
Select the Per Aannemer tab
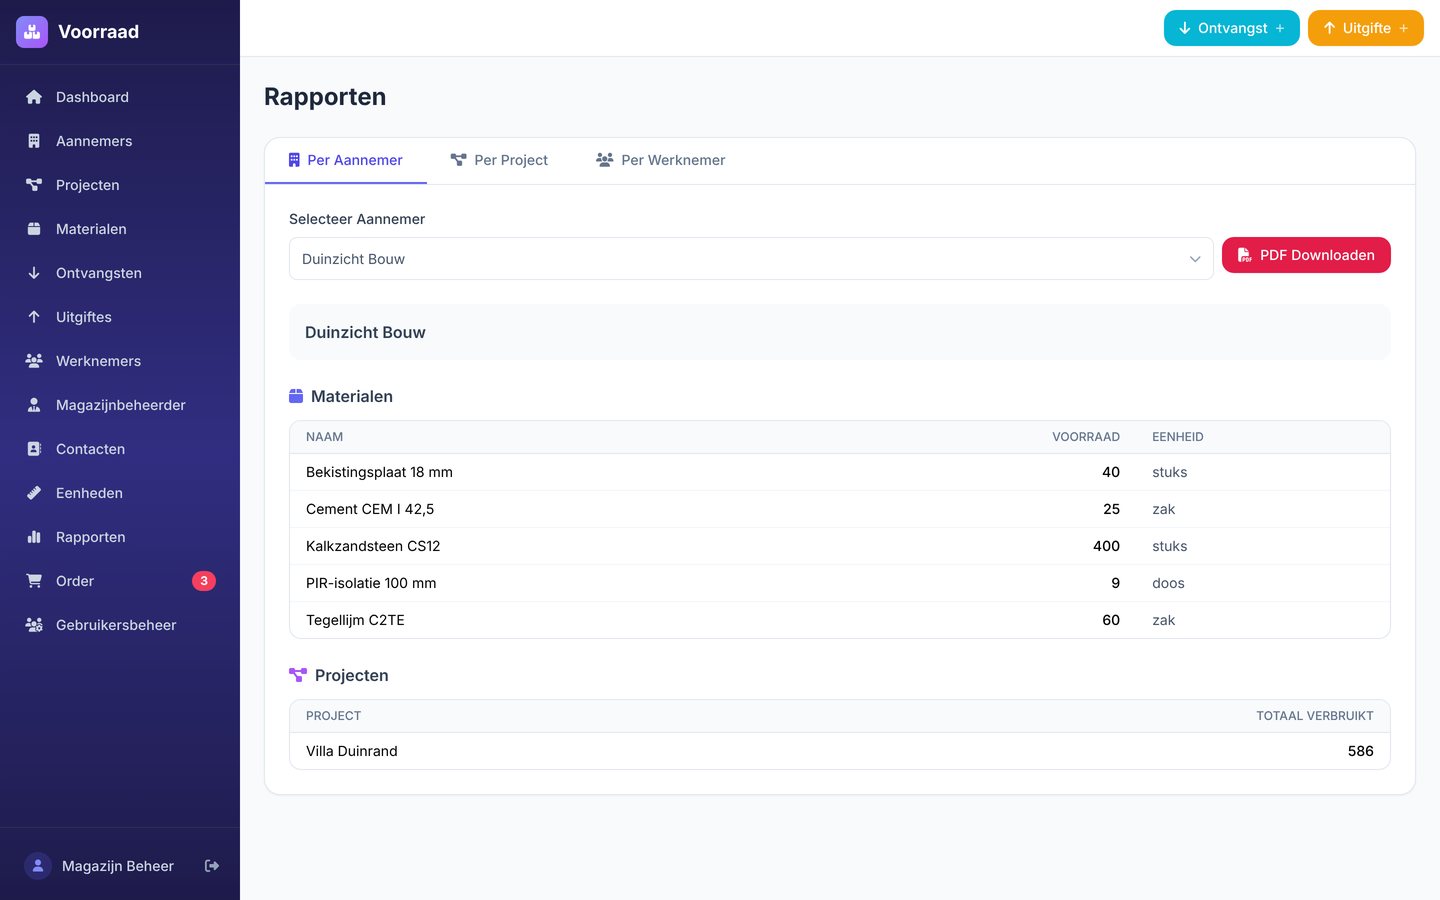tap(346, 160)
